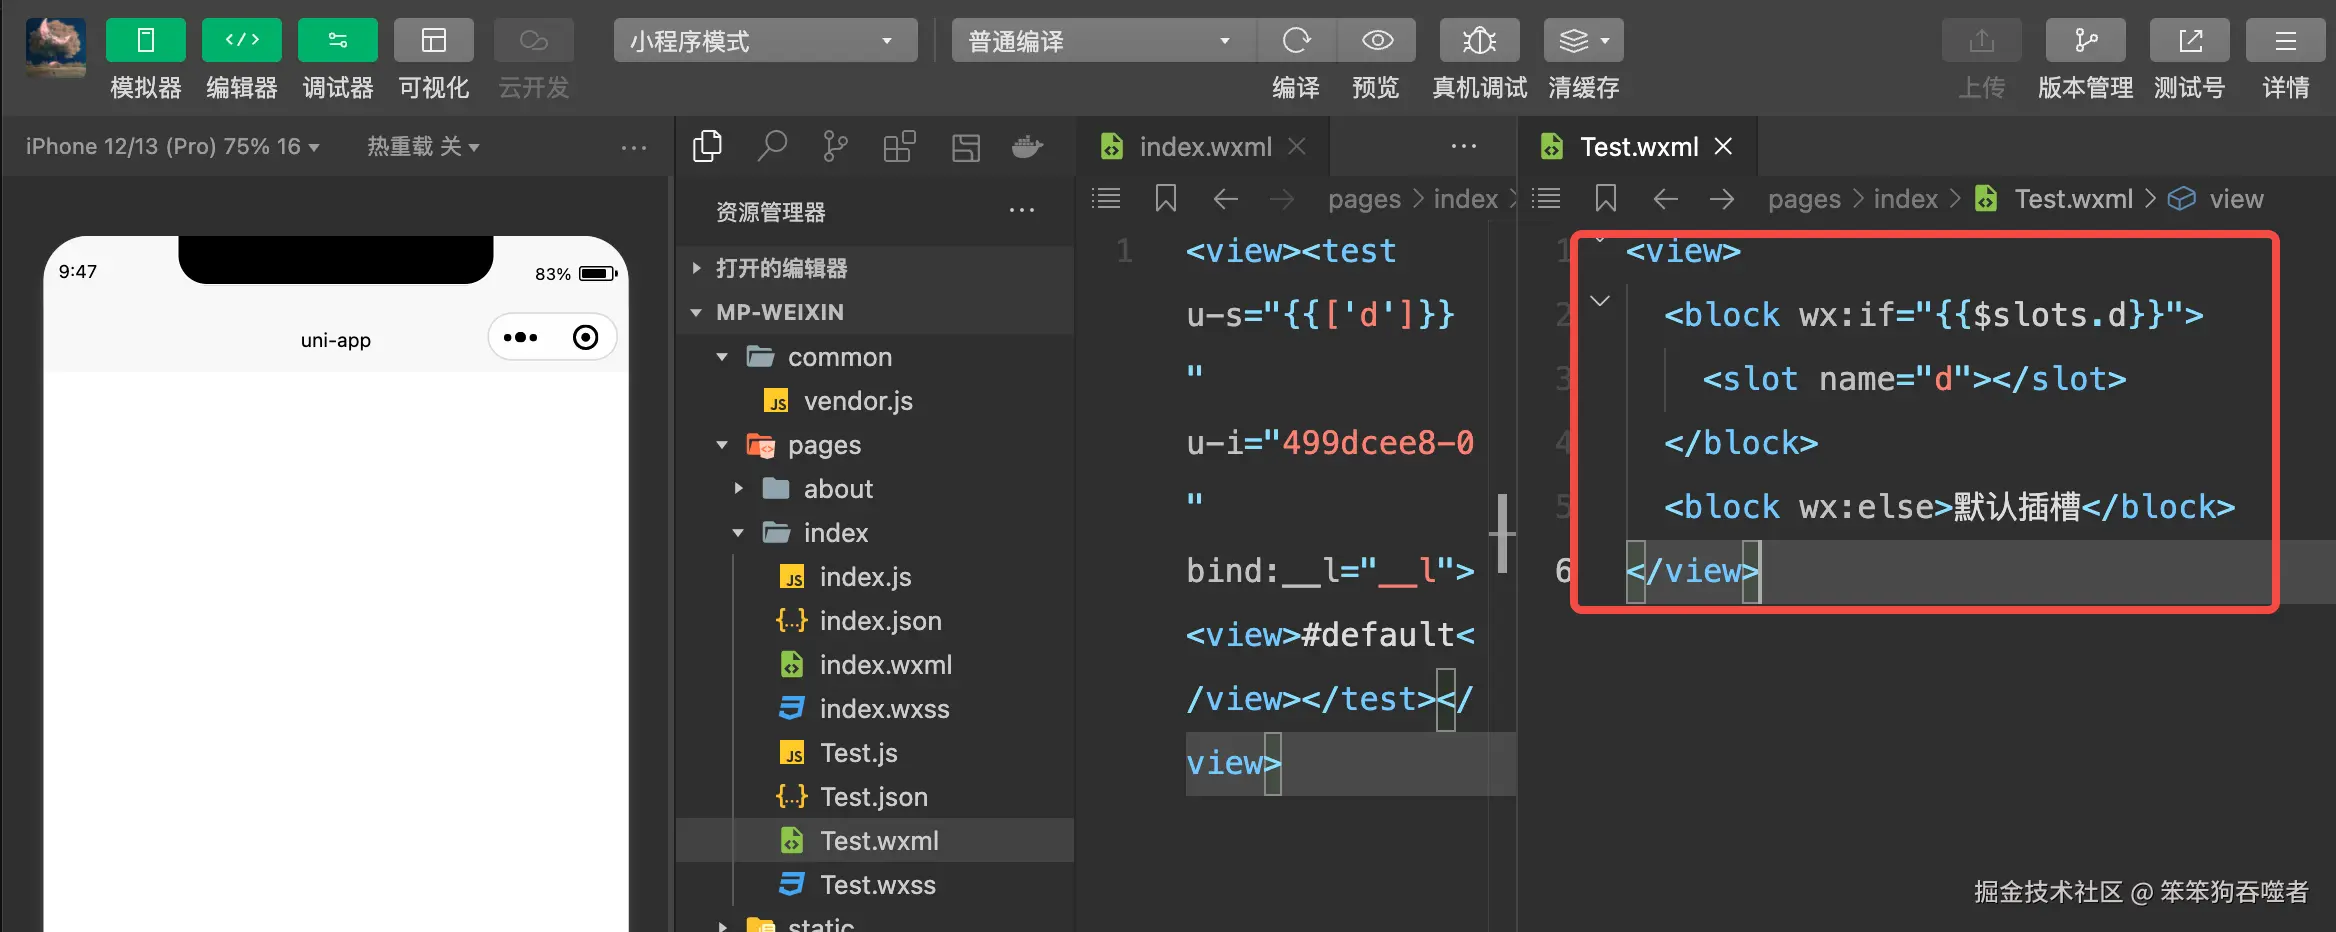The image size is (2336, 932).
Task: Open version management branch icon
Action: pyautogui.click(x=2085, y=41)
